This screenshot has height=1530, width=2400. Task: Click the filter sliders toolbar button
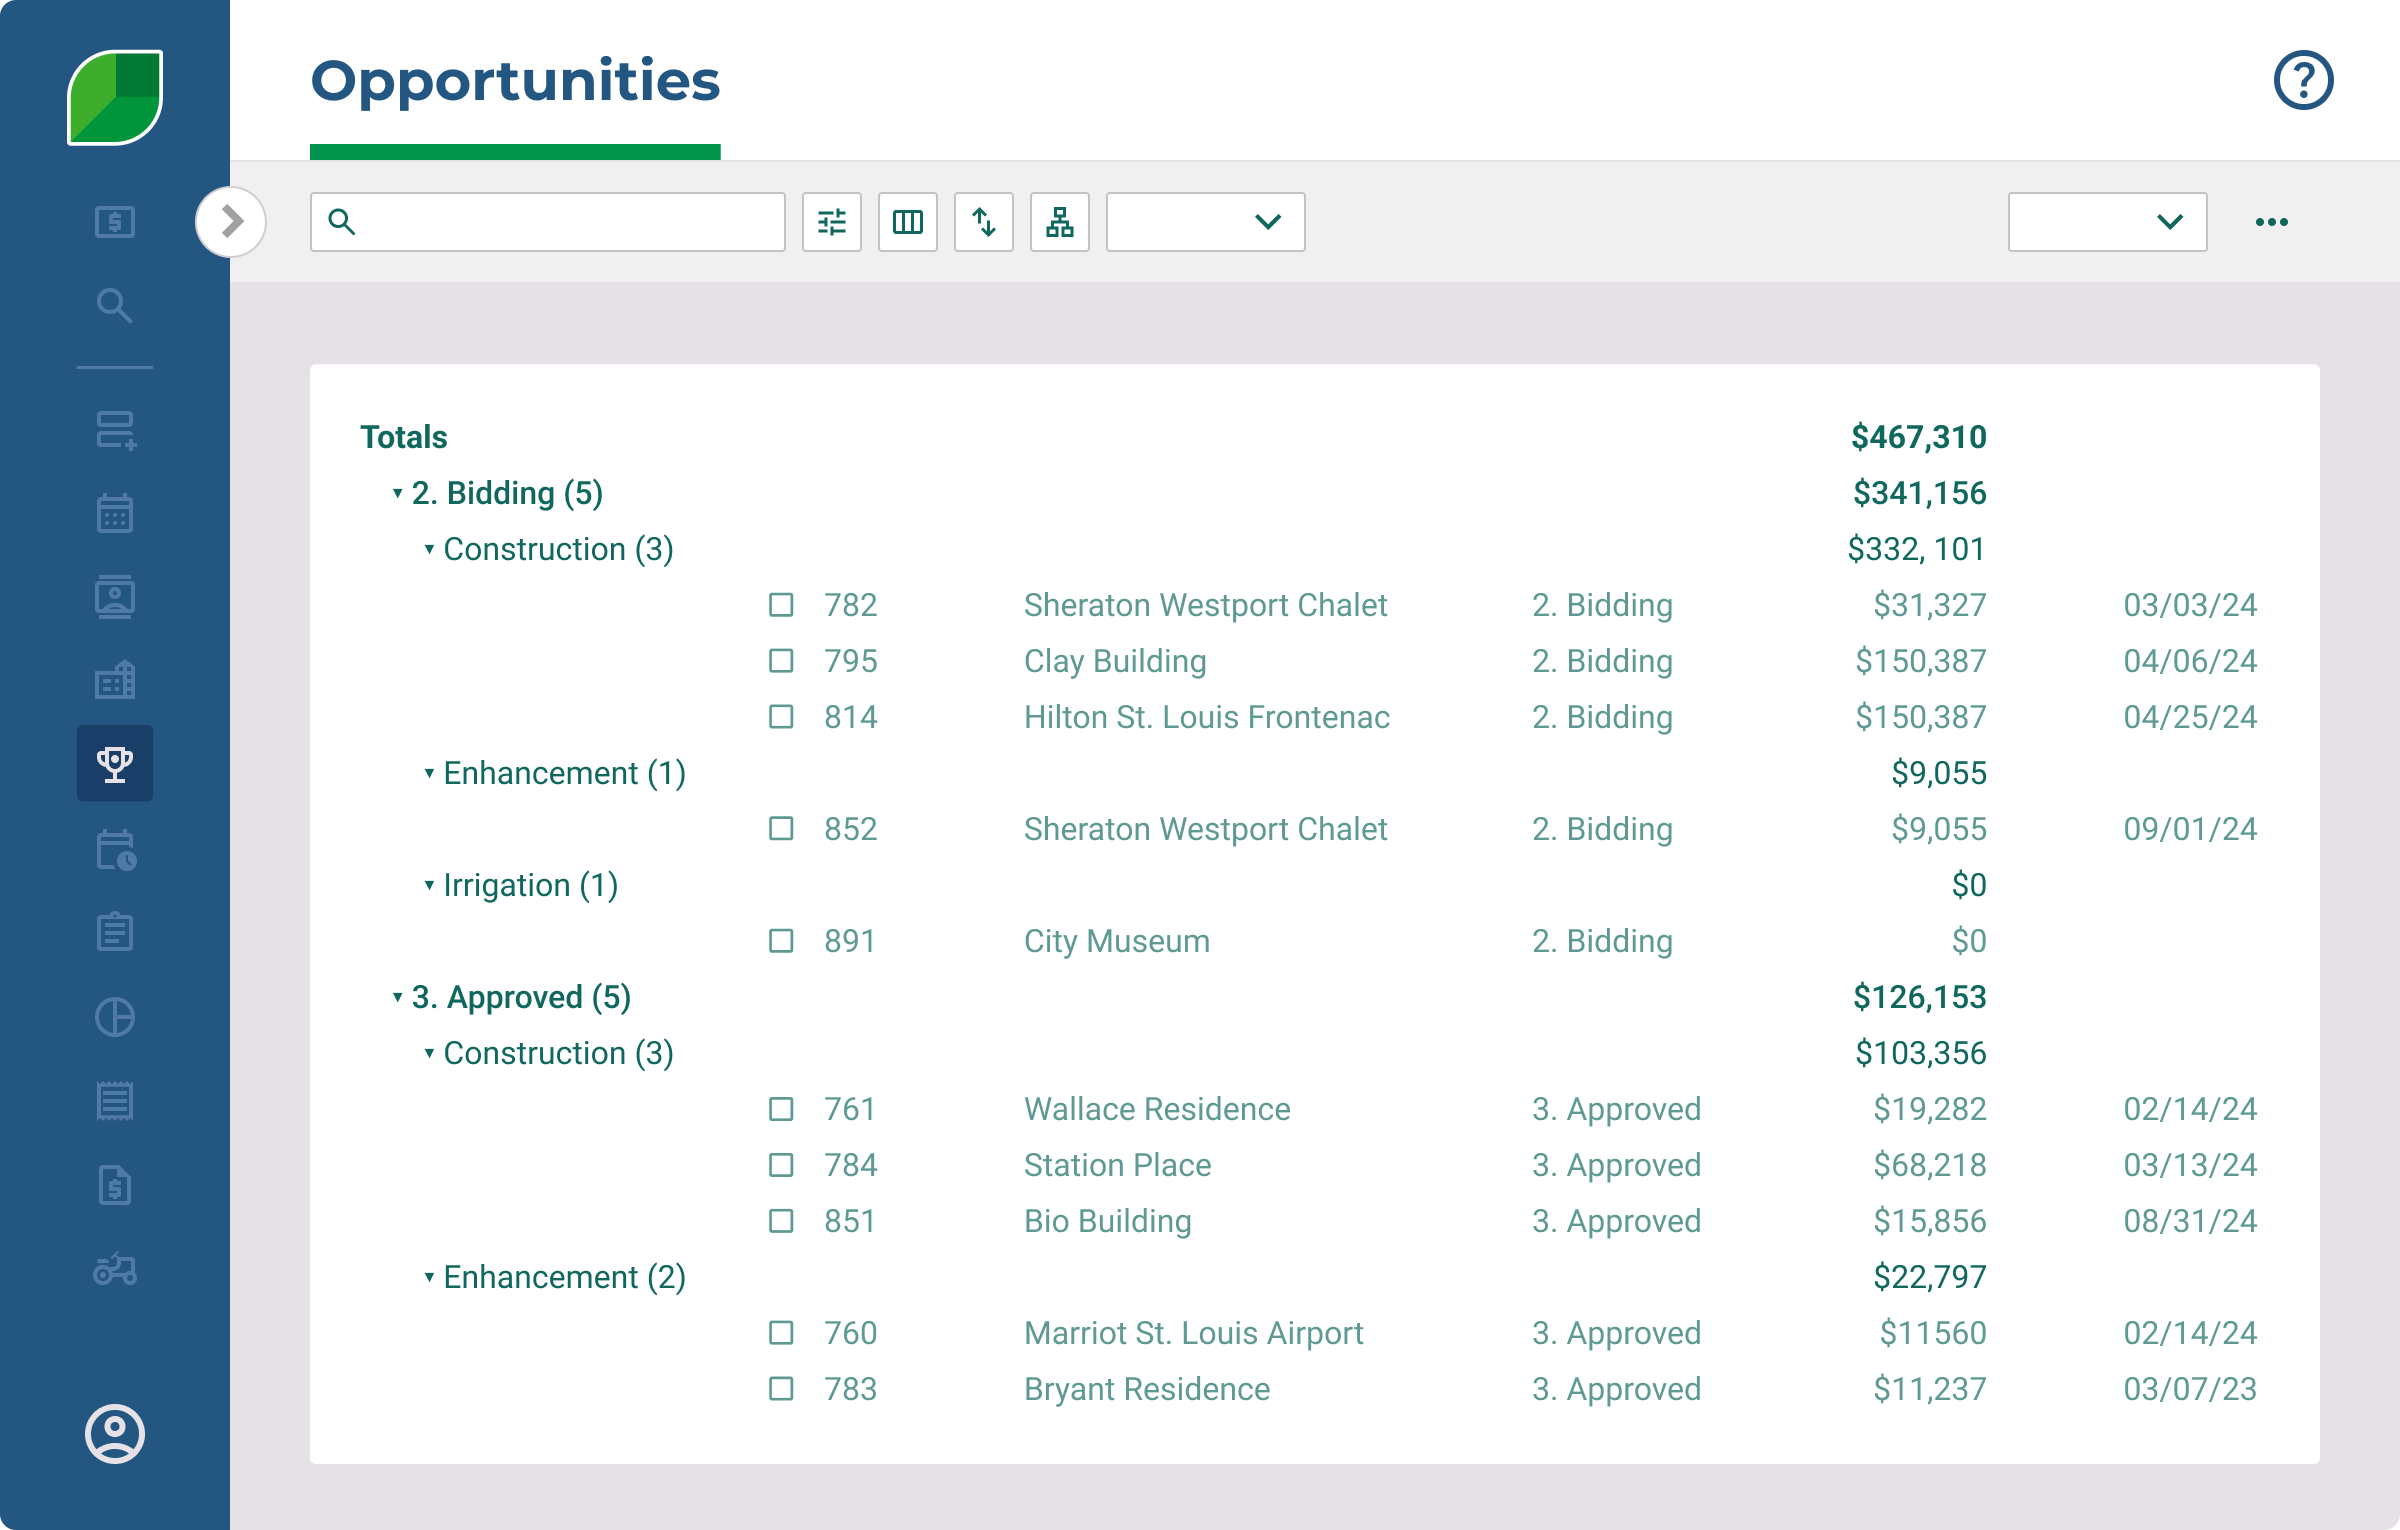point(832,222)
